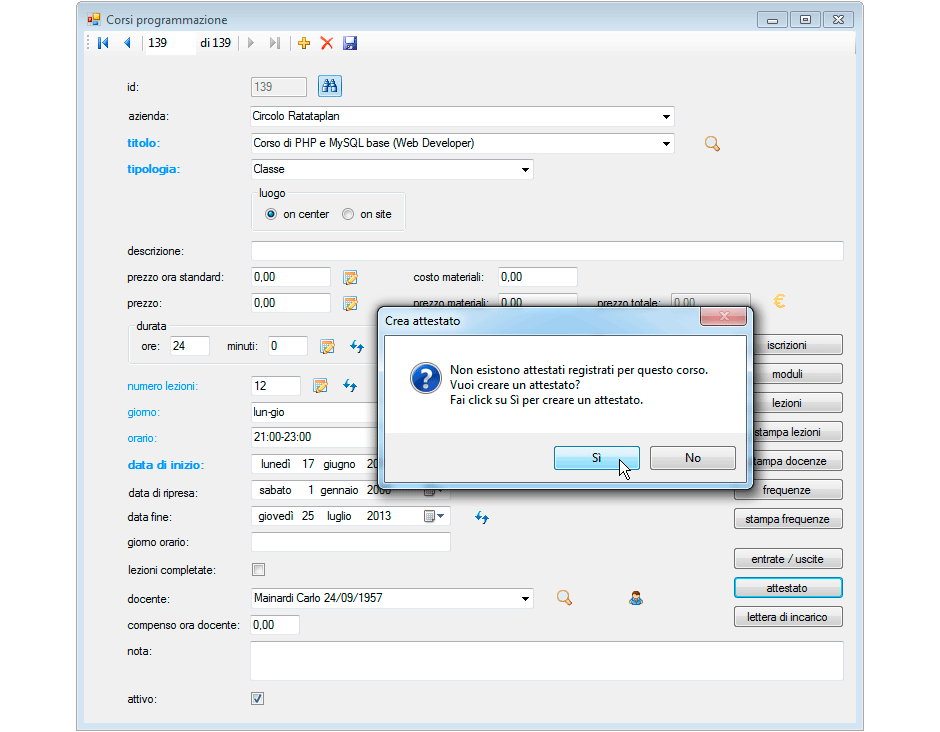Add a new record with the plus icon

(x=304, y=43)
